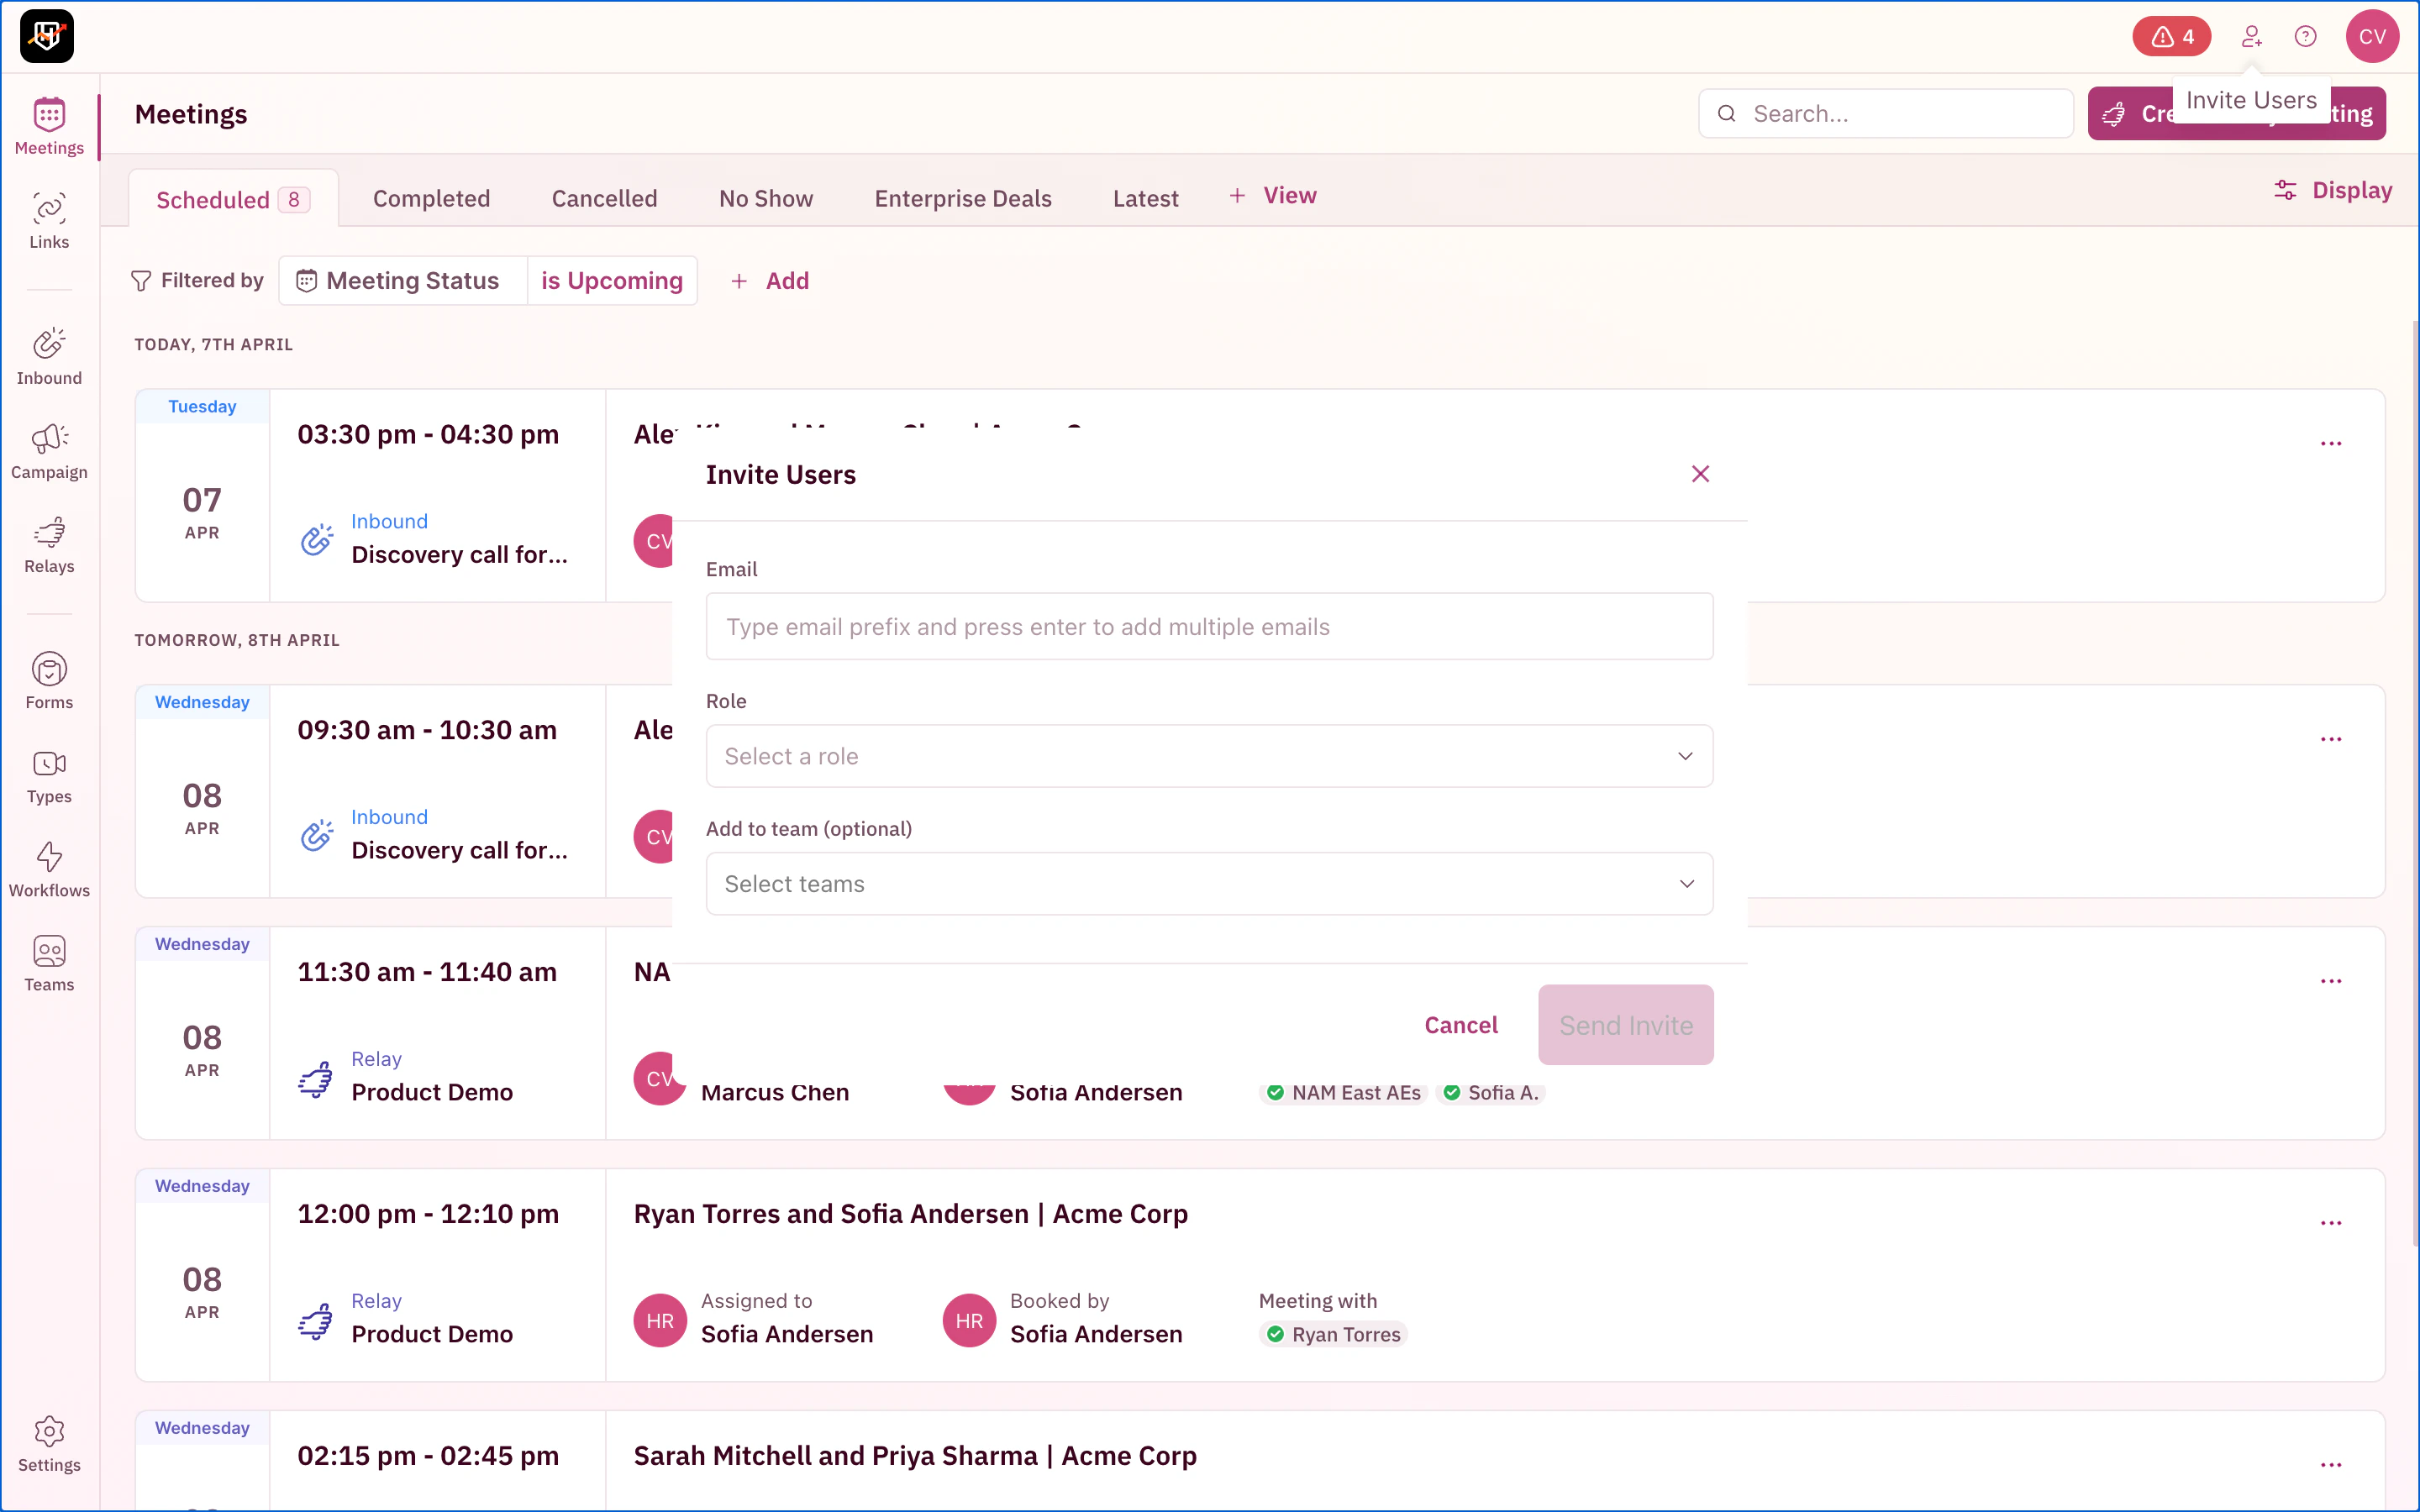Open the Display options menu
The image size is (2420, 1512).
(2333, 190)
